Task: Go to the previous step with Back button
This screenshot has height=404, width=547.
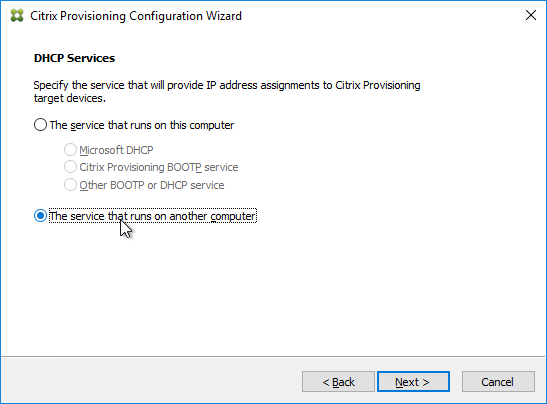Action: pos(338,382)
